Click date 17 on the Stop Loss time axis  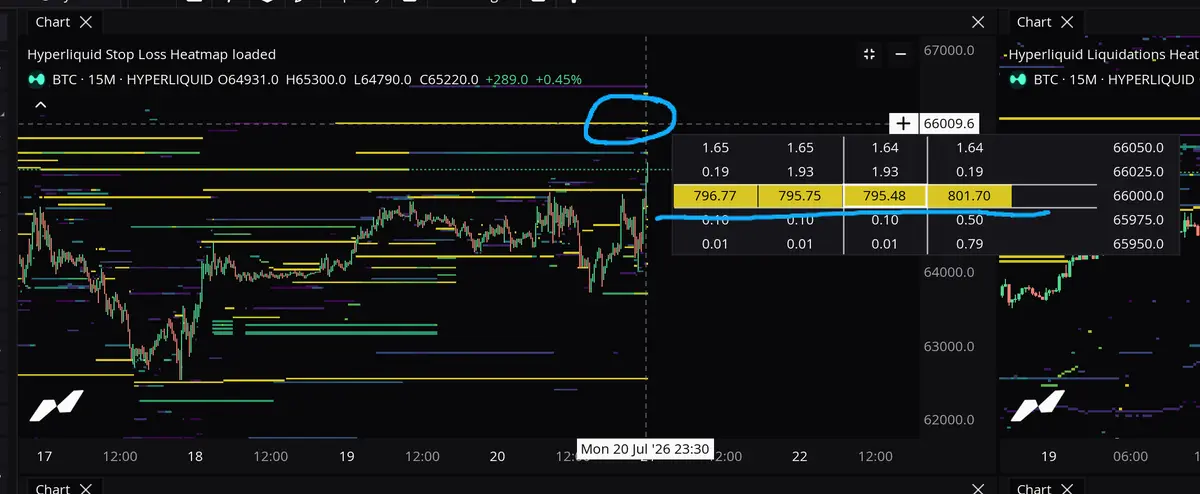(44, 456)
